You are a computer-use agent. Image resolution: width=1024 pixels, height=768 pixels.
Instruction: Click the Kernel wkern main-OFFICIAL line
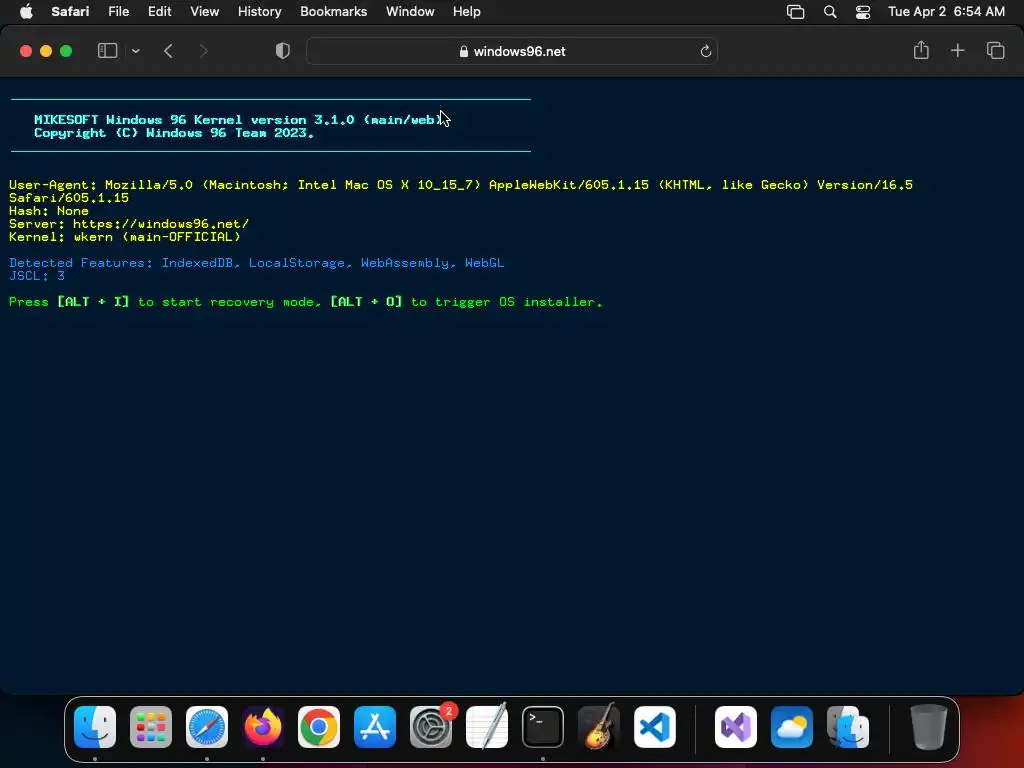[x=125, y=237]
